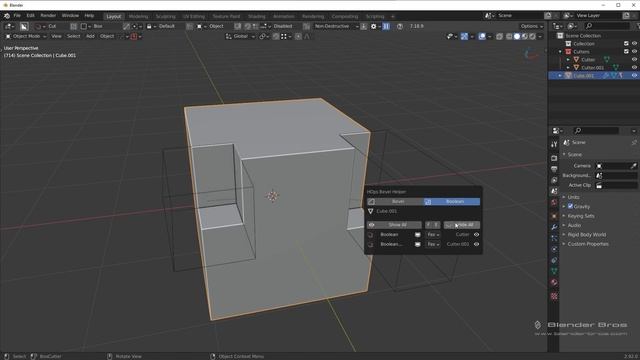Open first boolean's Fast solver dropdown

433,235
